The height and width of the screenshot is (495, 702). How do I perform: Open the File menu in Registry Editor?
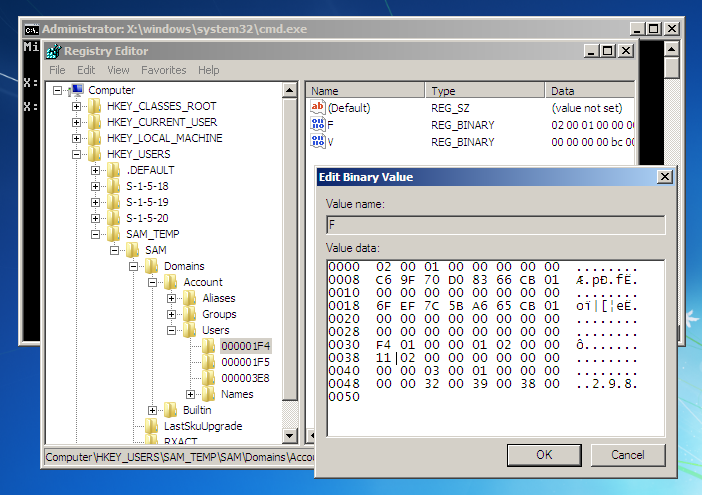(57, 70)
